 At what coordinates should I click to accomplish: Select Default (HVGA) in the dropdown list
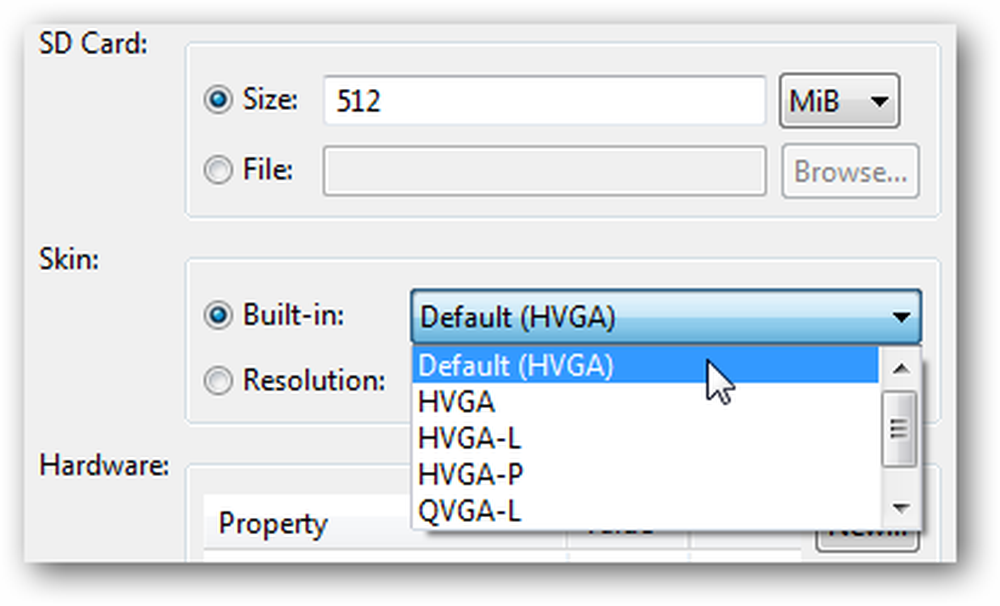pyautogui.click(x=645, y=366)
